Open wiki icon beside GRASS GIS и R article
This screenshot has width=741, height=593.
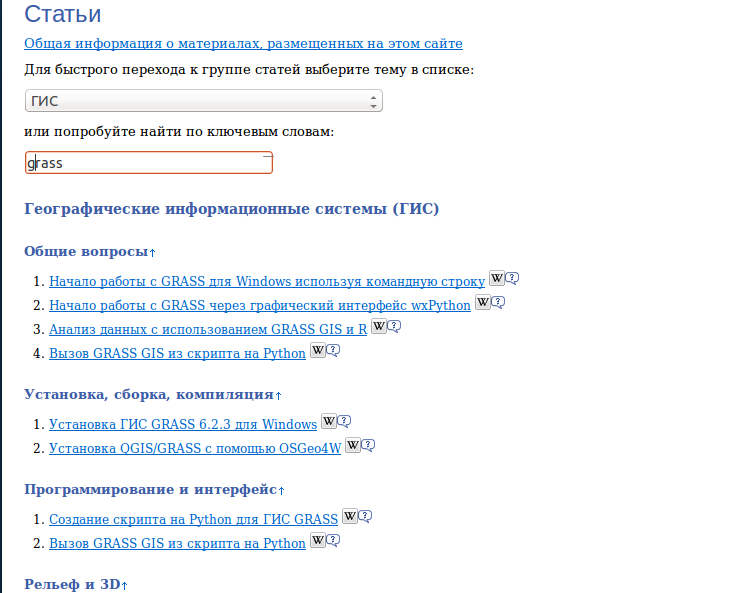coord(378,327)
